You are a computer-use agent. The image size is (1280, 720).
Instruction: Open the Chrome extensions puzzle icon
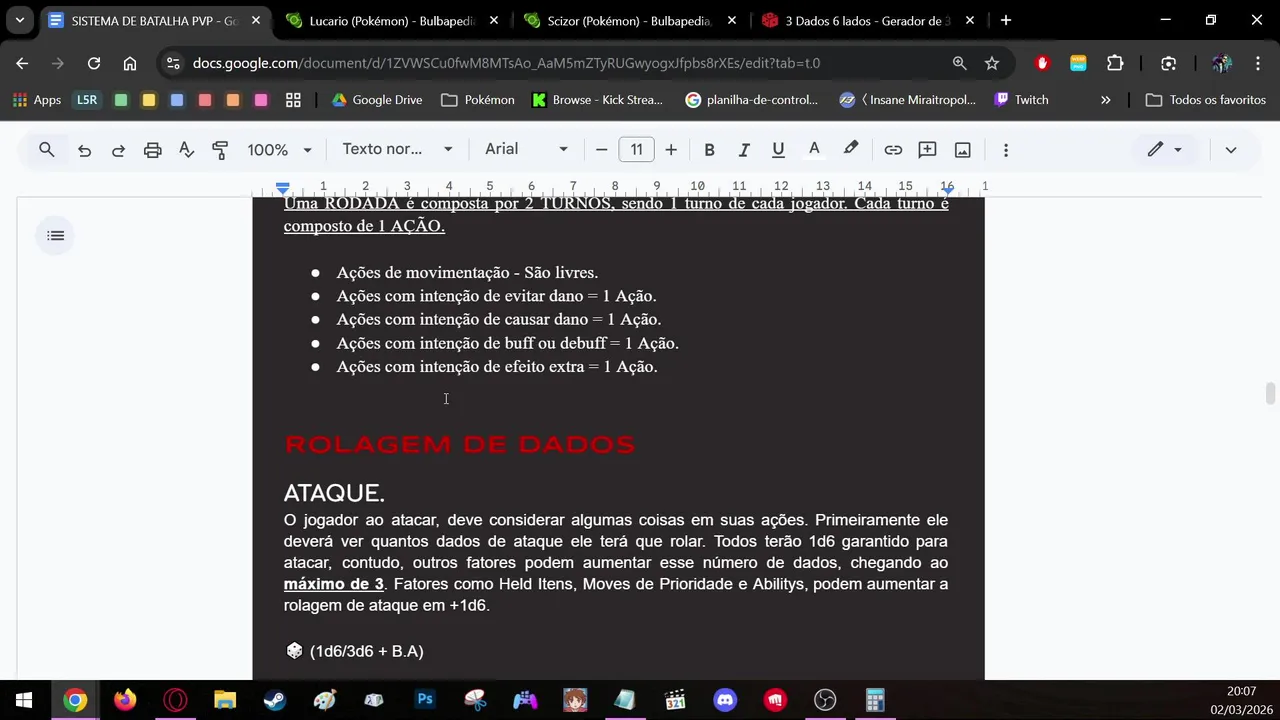1115,63
